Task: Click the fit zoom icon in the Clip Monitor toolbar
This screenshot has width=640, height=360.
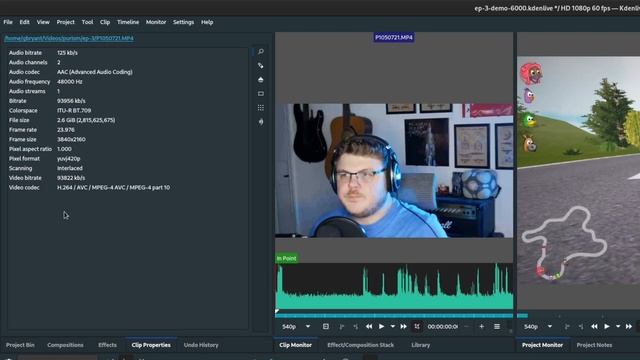Action: (325, 327)
